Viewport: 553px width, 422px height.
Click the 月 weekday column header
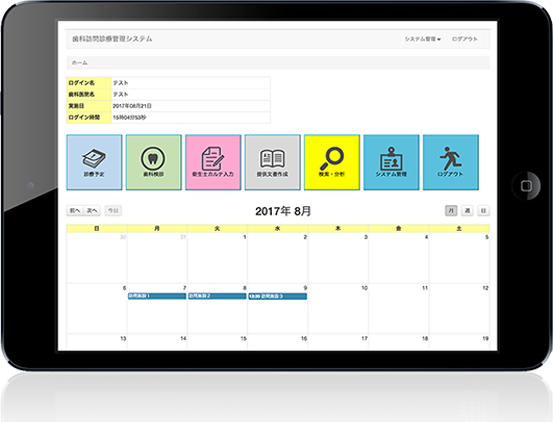point(157,228)
